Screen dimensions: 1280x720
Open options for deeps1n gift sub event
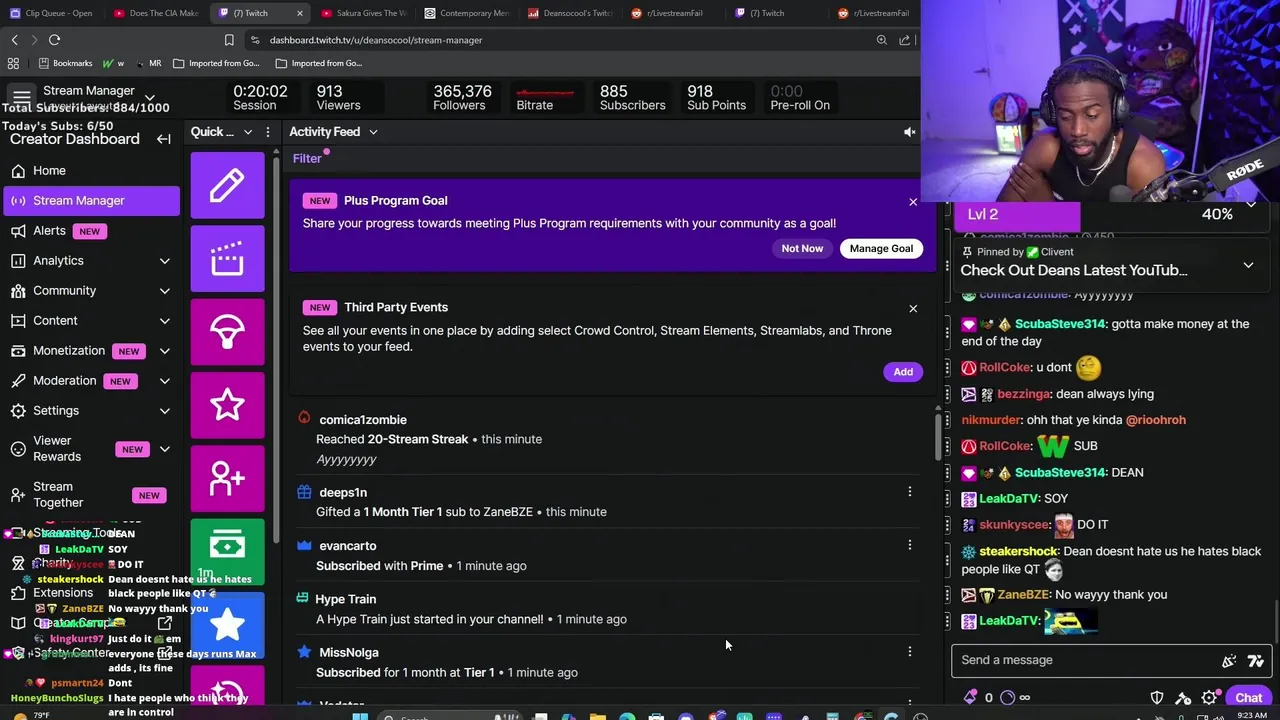tap(909, 492)
